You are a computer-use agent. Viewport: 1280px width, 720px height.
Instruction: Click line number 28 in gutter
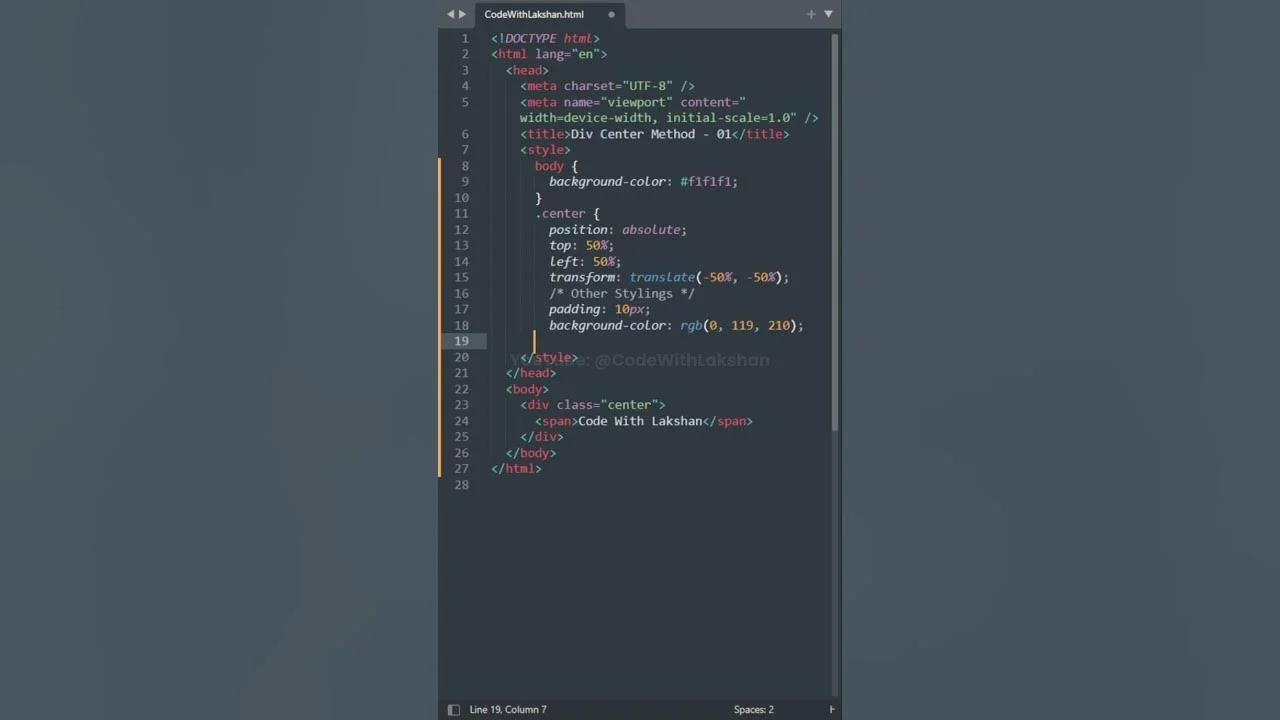[461, 485]
